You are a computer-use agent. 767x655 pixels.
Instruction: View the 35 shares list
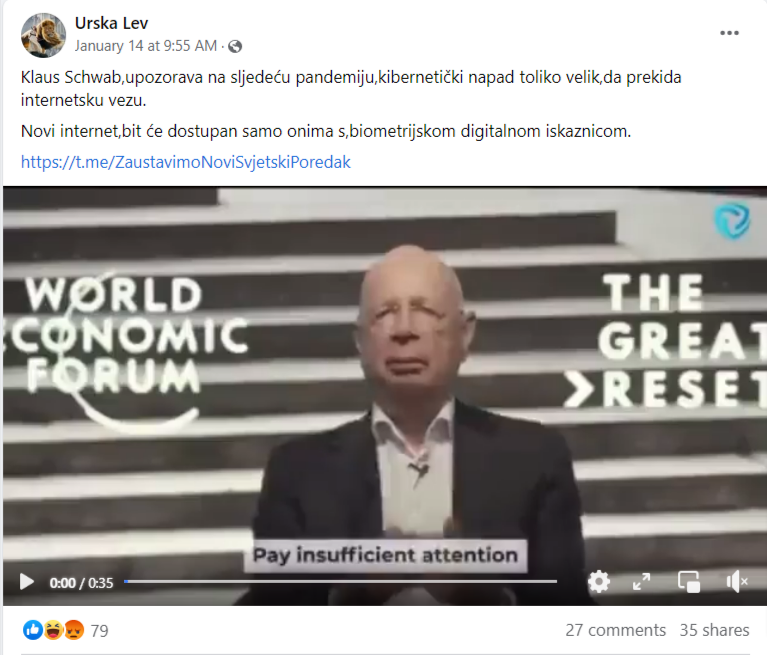(x=714, y=630)
